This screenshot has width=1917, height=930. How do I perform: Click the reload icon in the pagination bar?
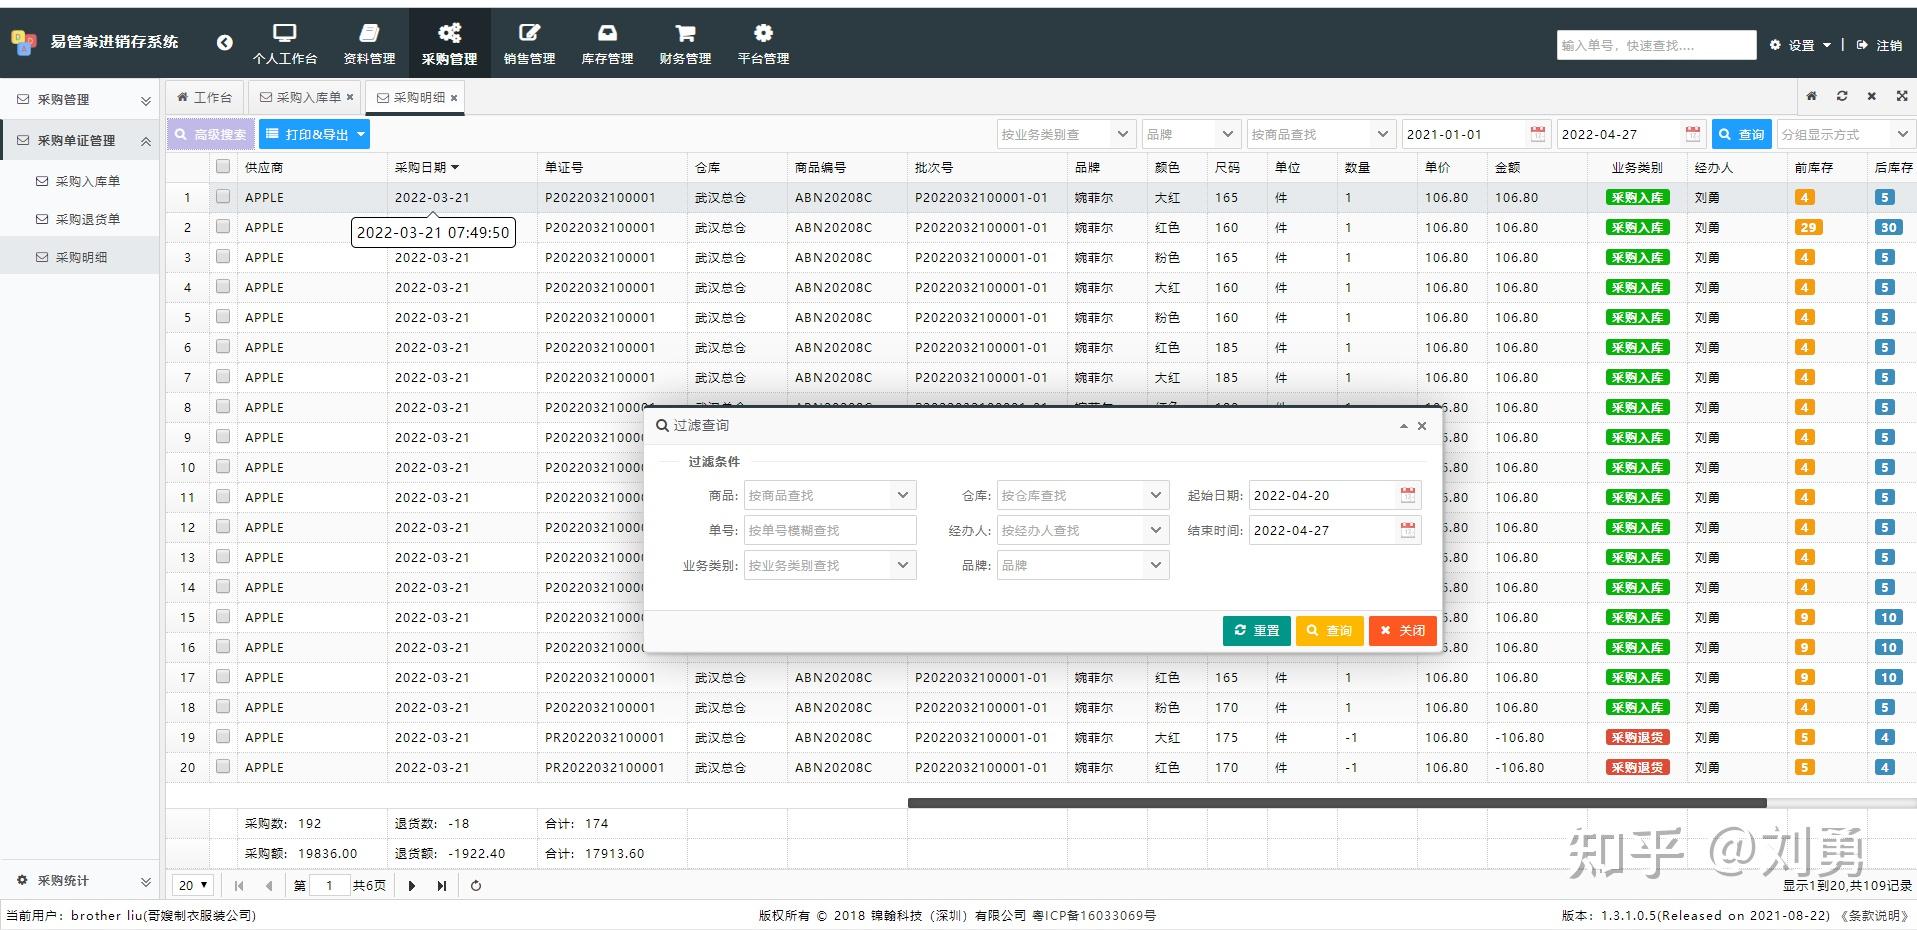(x=476, y=884)
